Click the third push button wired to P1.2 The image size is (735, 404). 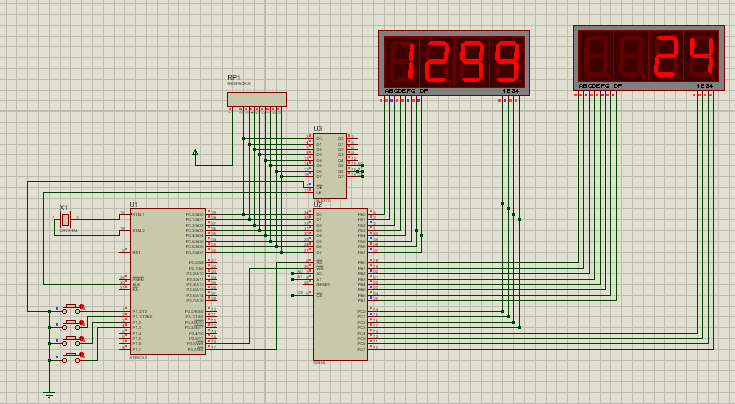pos(71,339)
